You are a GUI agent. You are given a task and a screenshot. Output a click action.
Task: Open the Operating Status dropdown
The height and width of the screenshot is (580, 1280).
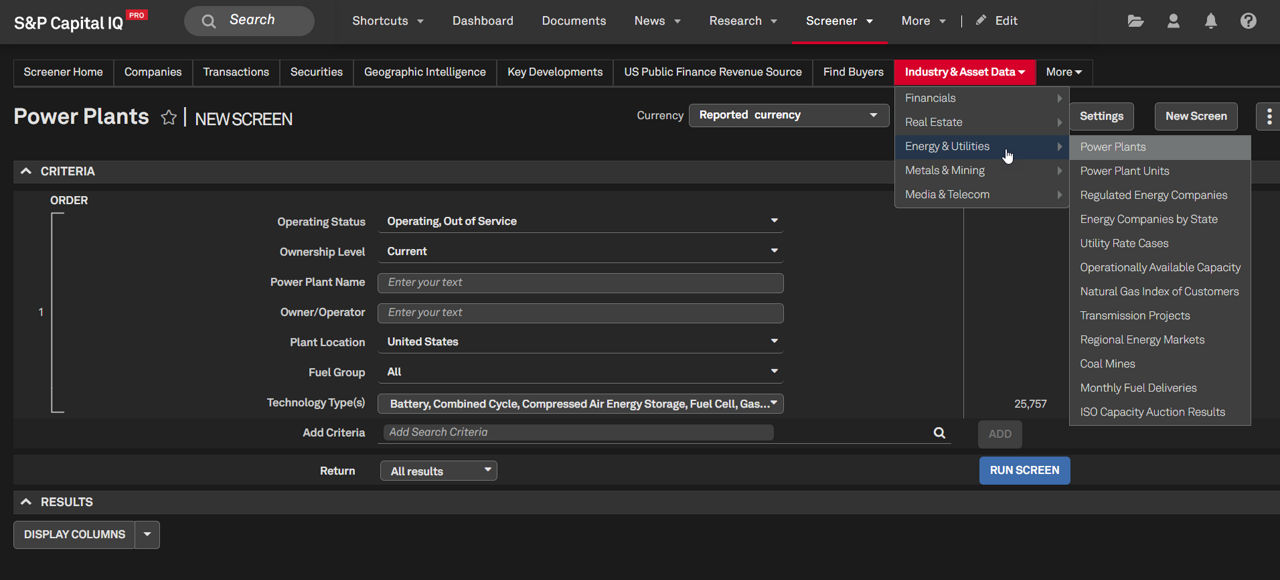click(580, 221)
